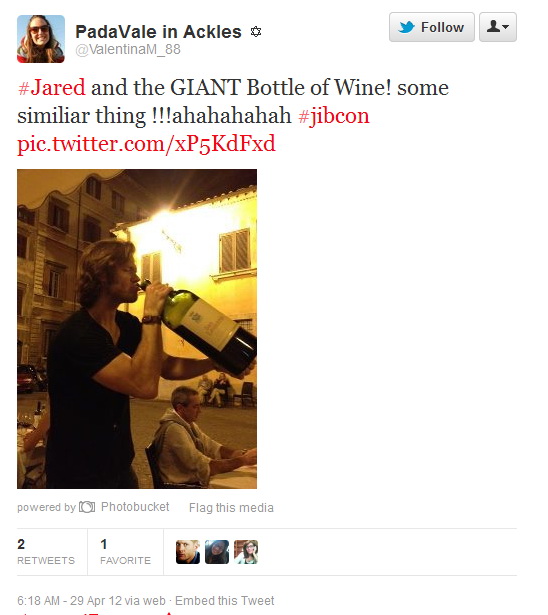Open the #jibcon hashtag
The image size is (548, 615).
point(334,116)
